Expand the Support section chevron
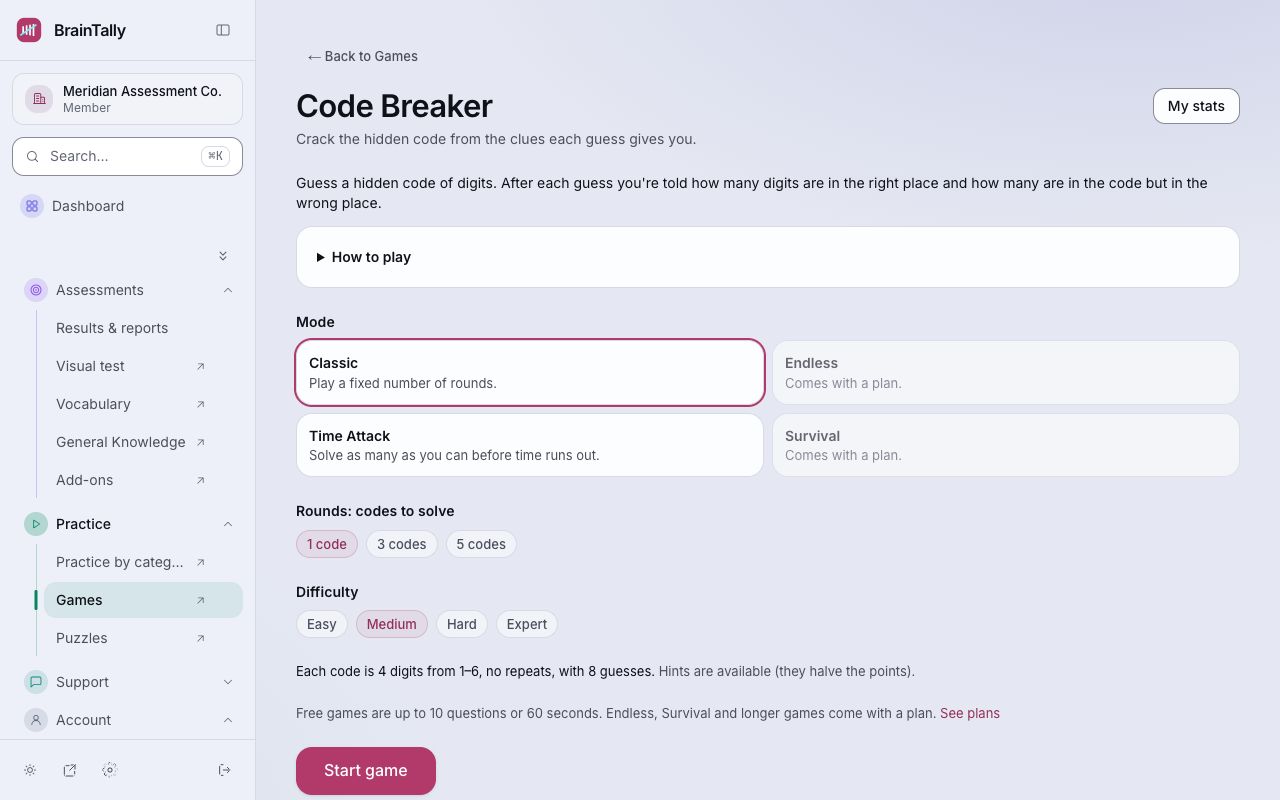Screen dimensions: 1280x800 pyautogui.click(x=228, y=682)
